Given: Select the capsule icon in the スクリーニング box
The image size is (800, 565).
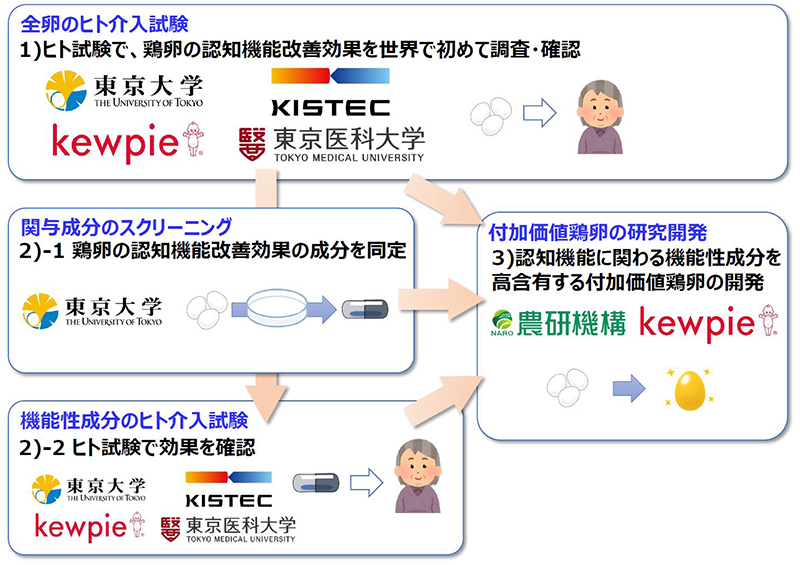Looking at the screenshot, I should click(361, 307).
